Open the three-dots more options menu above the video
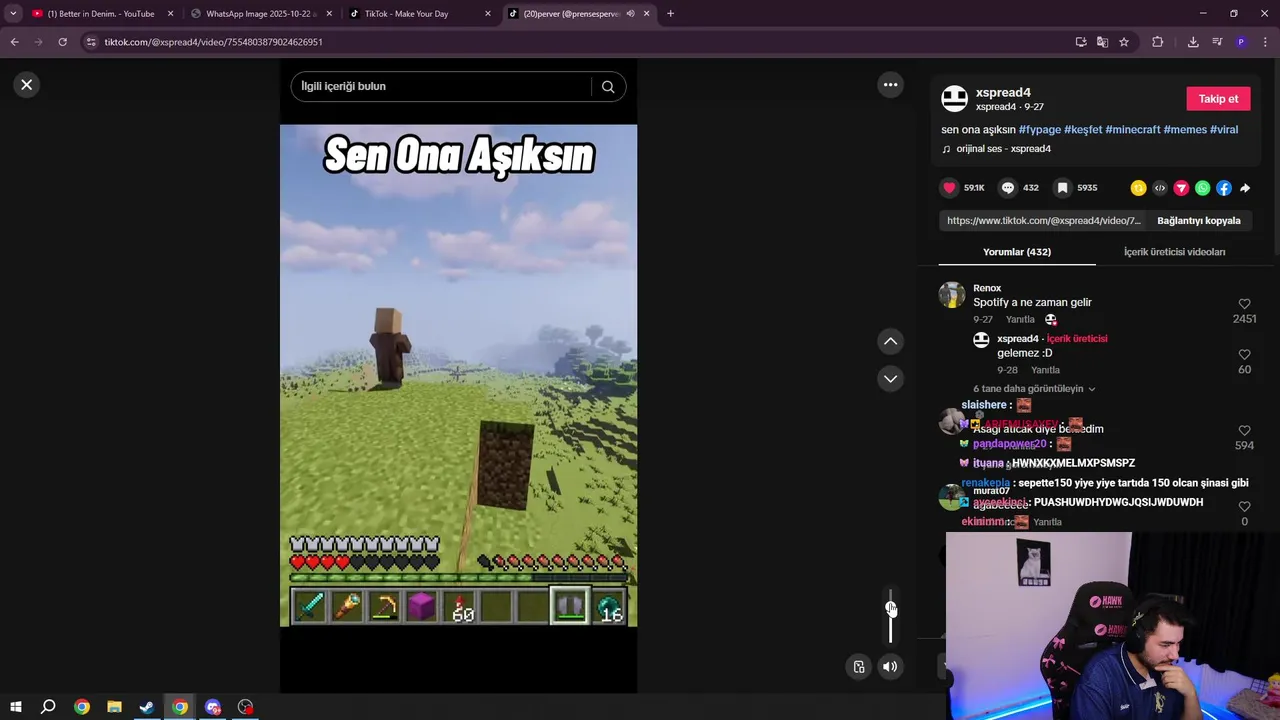Image resolution: width=1280 pixels, height=720 pixels. pos(890,85)
